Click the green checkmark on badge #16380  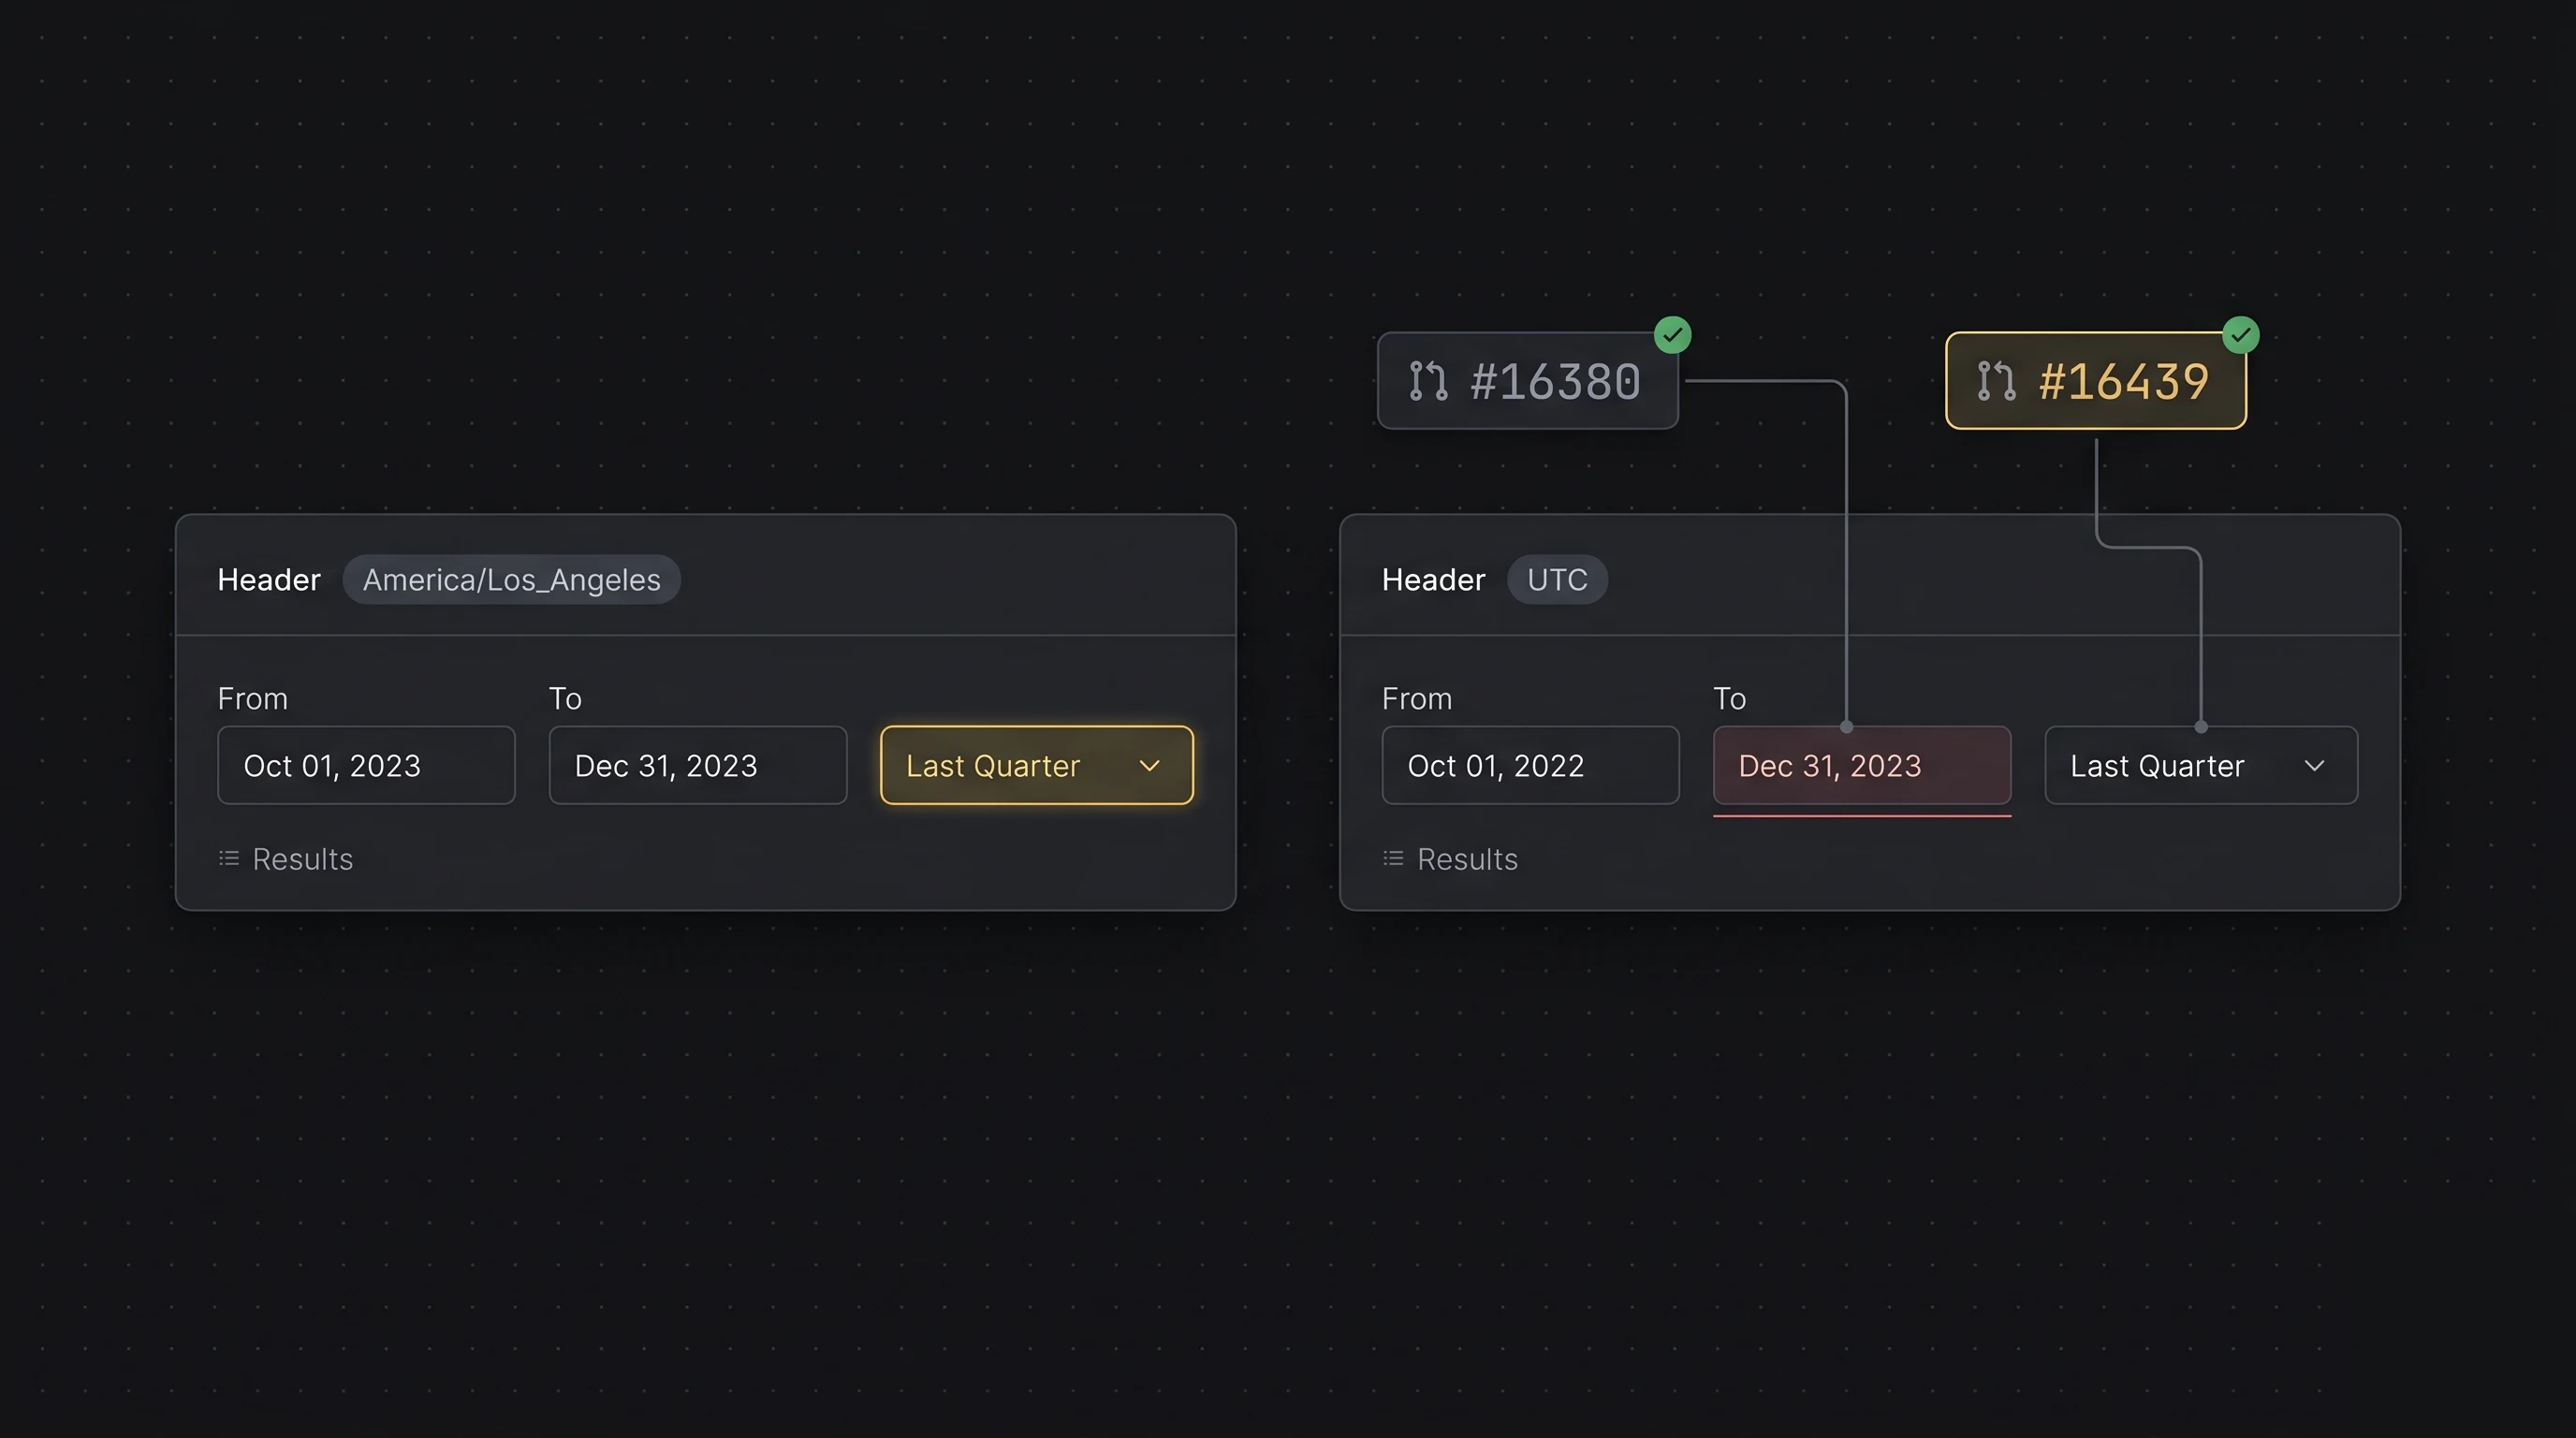click(x=1673, y=334)
